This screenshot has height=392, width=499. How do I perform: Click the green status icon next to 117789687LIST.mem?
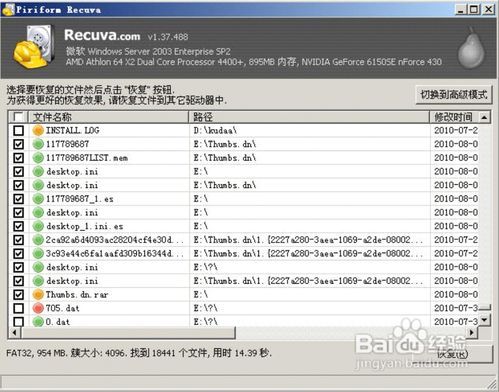38,158
